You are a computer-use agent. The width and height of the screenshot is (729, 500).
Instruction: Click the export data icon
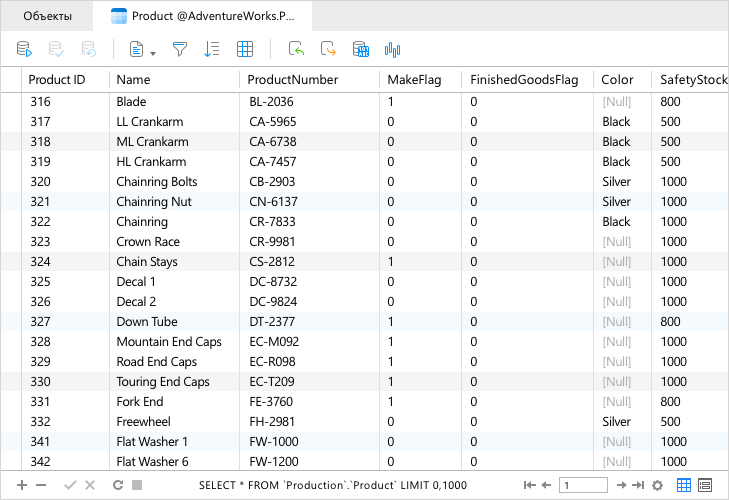328,48
